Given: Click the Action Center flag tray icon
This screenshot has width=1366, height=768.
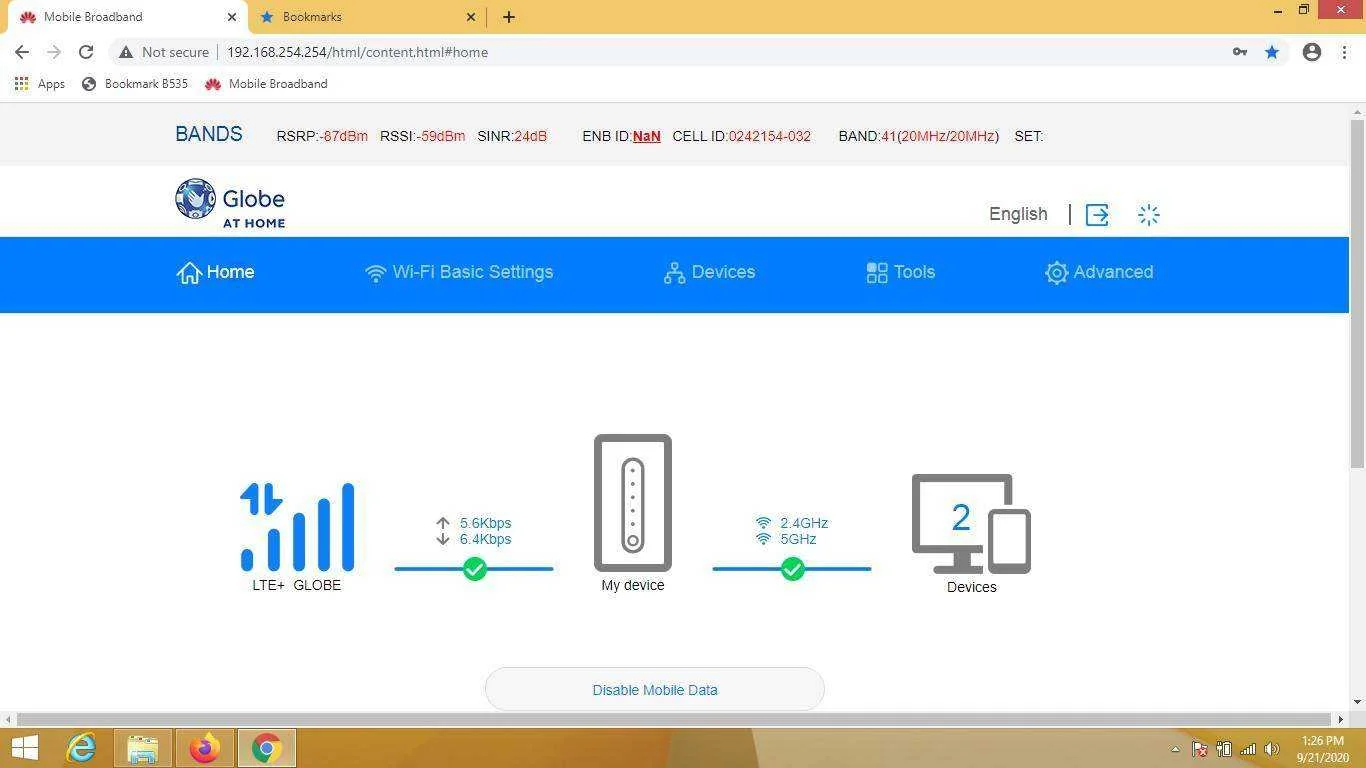Looking at the screenshot, I should pos(1199,749).
